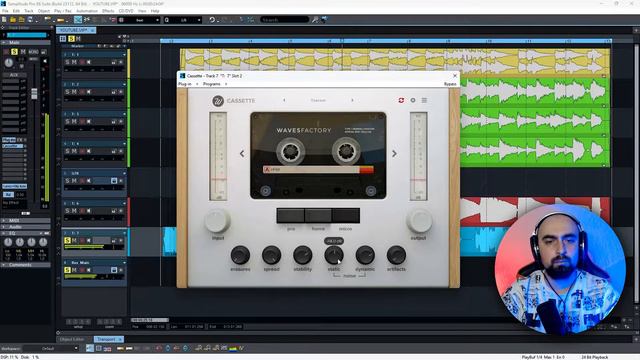Click the blue lock icon on Rev_Main track
The height and width of the screenshot is (360, 640).
pyautogui.click(x=114, y=270)
